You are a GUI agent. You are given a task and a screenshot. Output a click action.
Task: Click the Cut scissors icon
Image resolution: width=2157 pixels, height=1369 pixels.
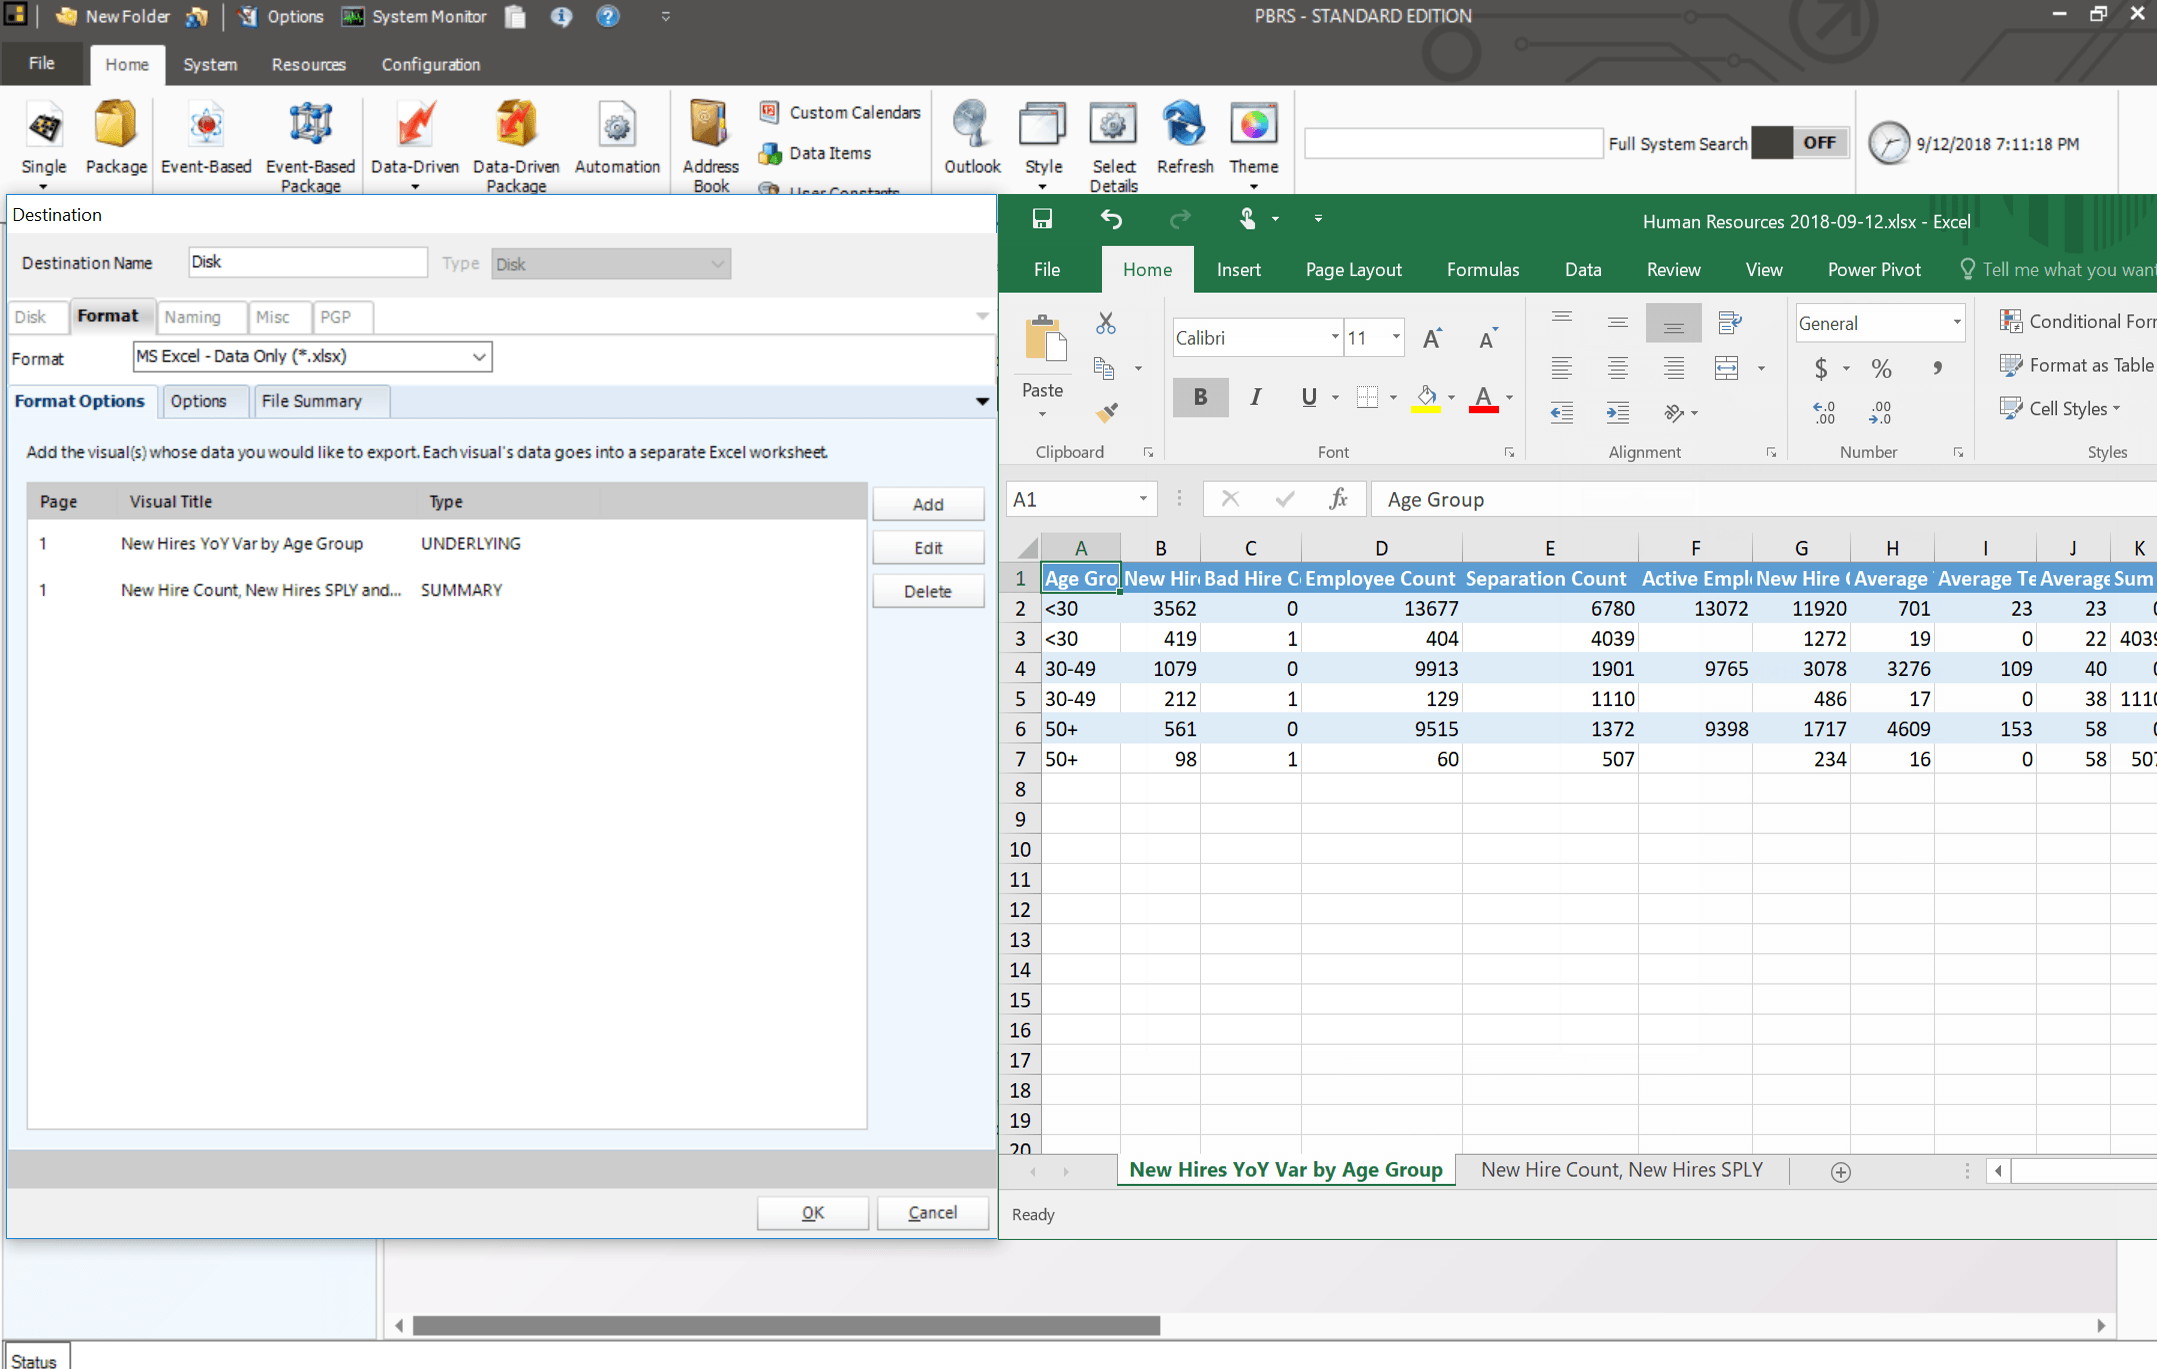[x=1105, y=323]
